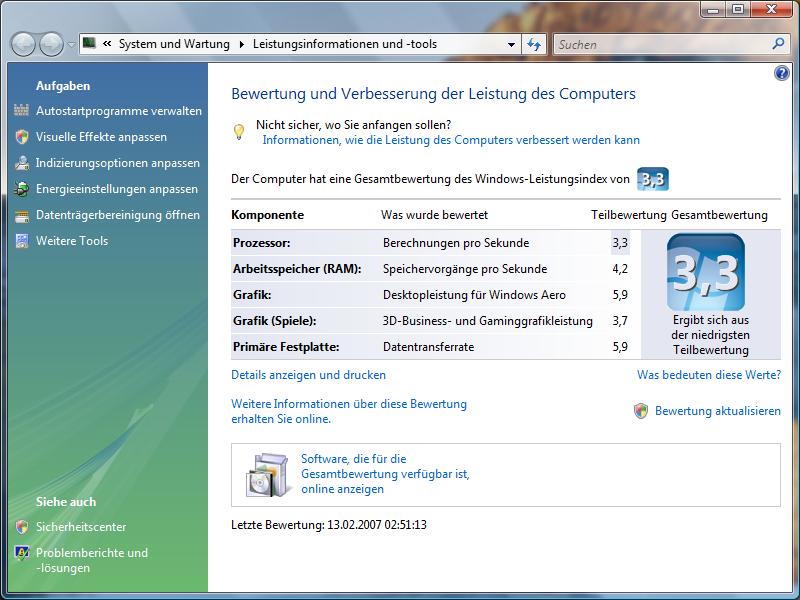Open Software für die Gesamtbewertung online anzeigen

coord(385,473)
